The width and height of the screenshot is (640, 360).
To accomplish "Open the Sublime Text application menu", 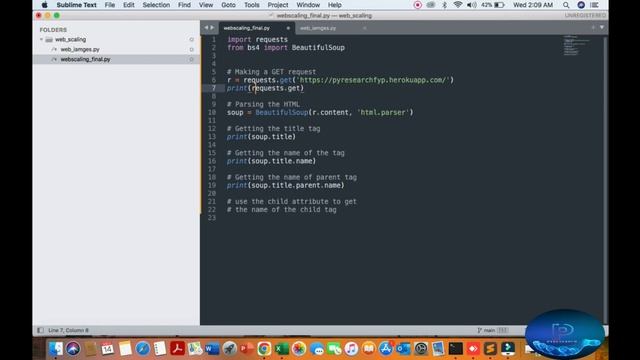I will coord(76,5).
